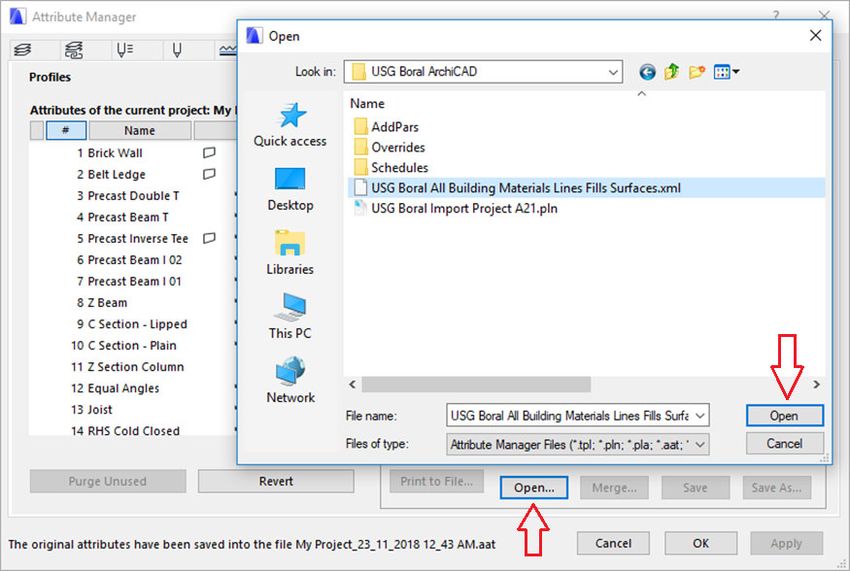
Task: Select Libraries in the places bar
Action: coord(290,253)
